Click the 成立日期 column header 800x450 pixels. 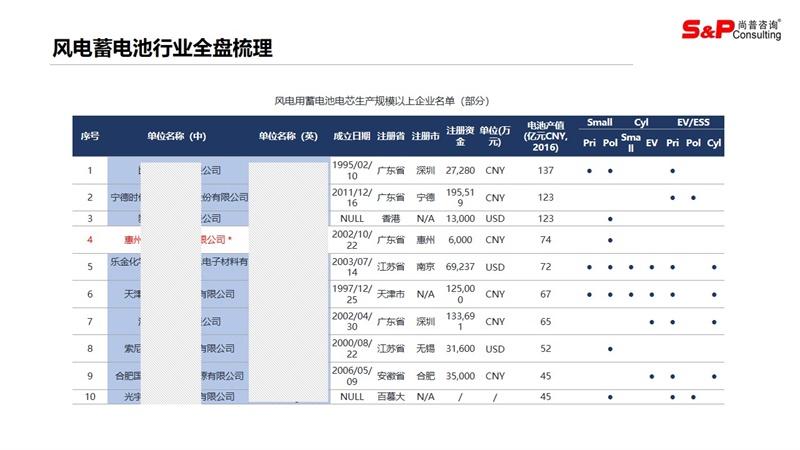(351, 136)
